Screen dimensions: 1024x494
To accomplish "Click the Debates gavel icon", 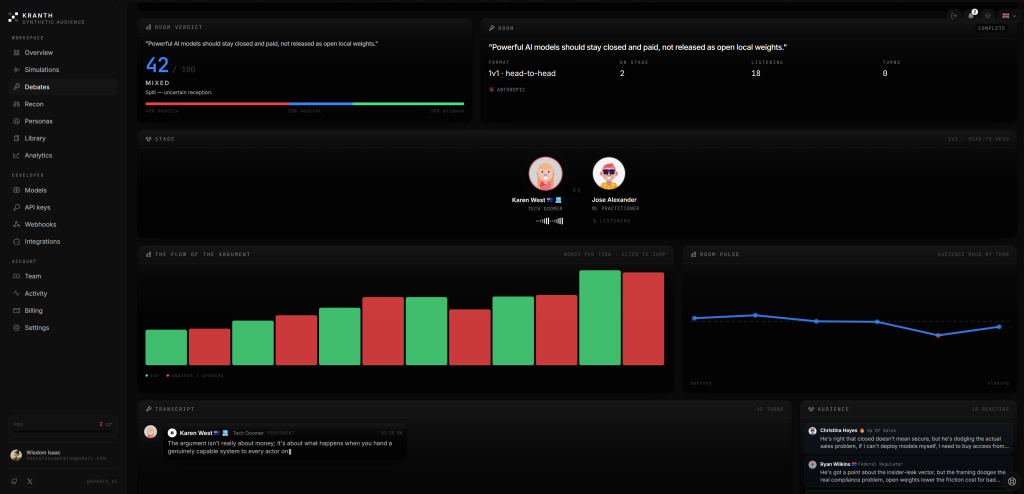I will (x=16, y=87).
